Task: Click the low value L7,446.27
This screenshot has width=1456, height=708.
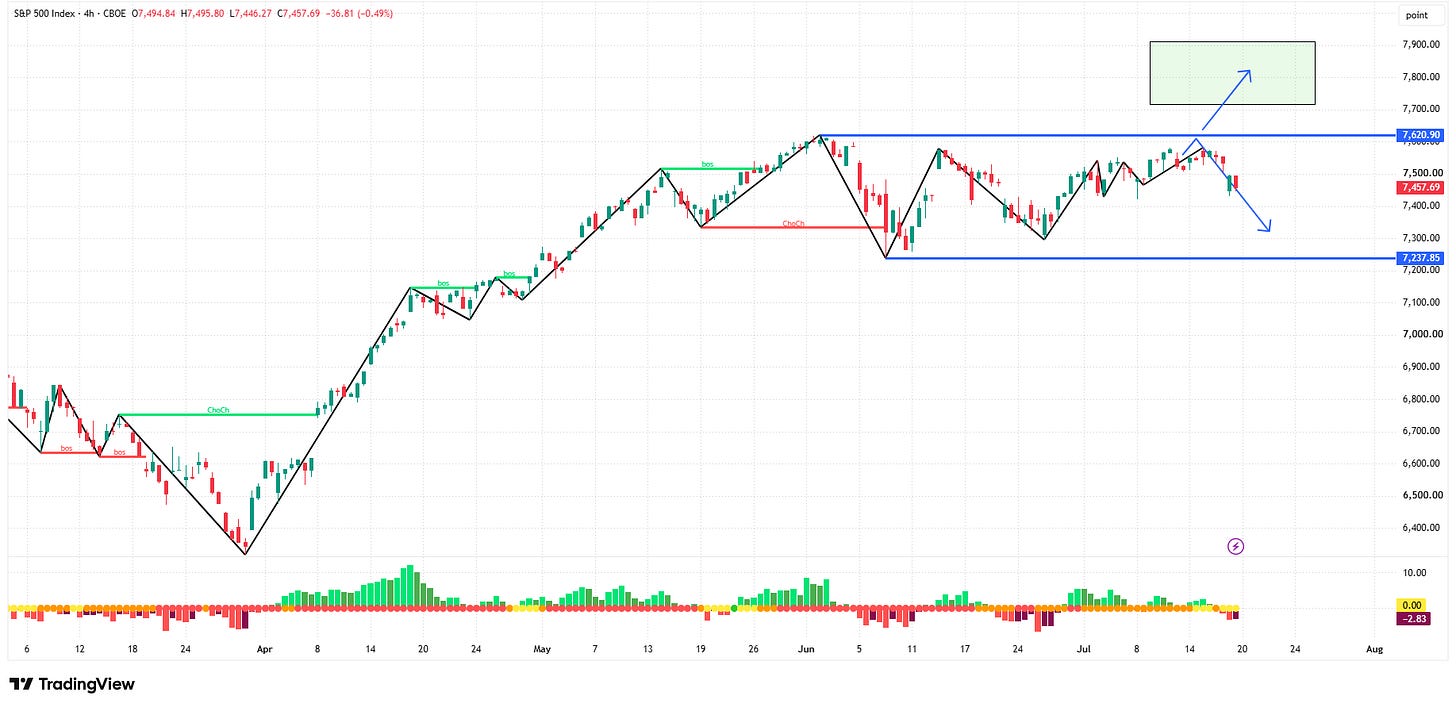Action: [x=251, y=14]
